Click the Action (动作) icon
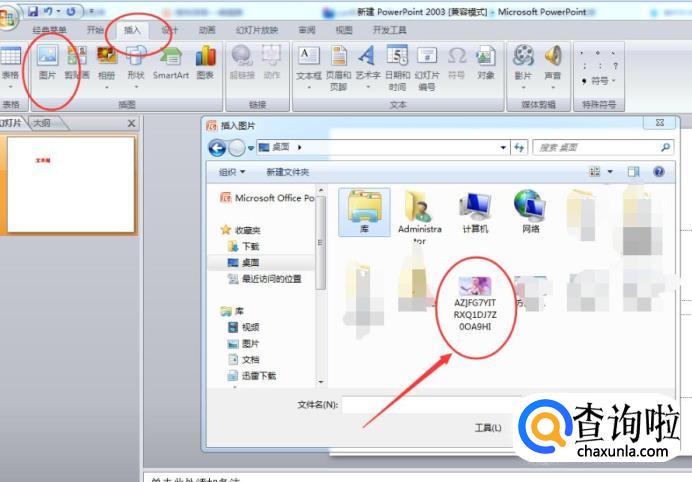The image size is (692, 482). [x=272, y=63]
